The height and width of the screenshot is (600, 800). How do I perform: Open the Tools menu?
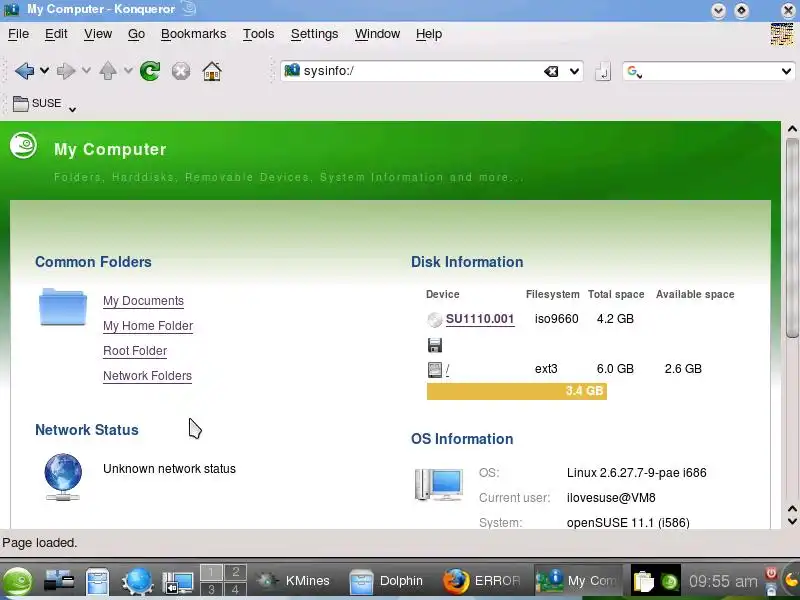(x=258, y=34)
